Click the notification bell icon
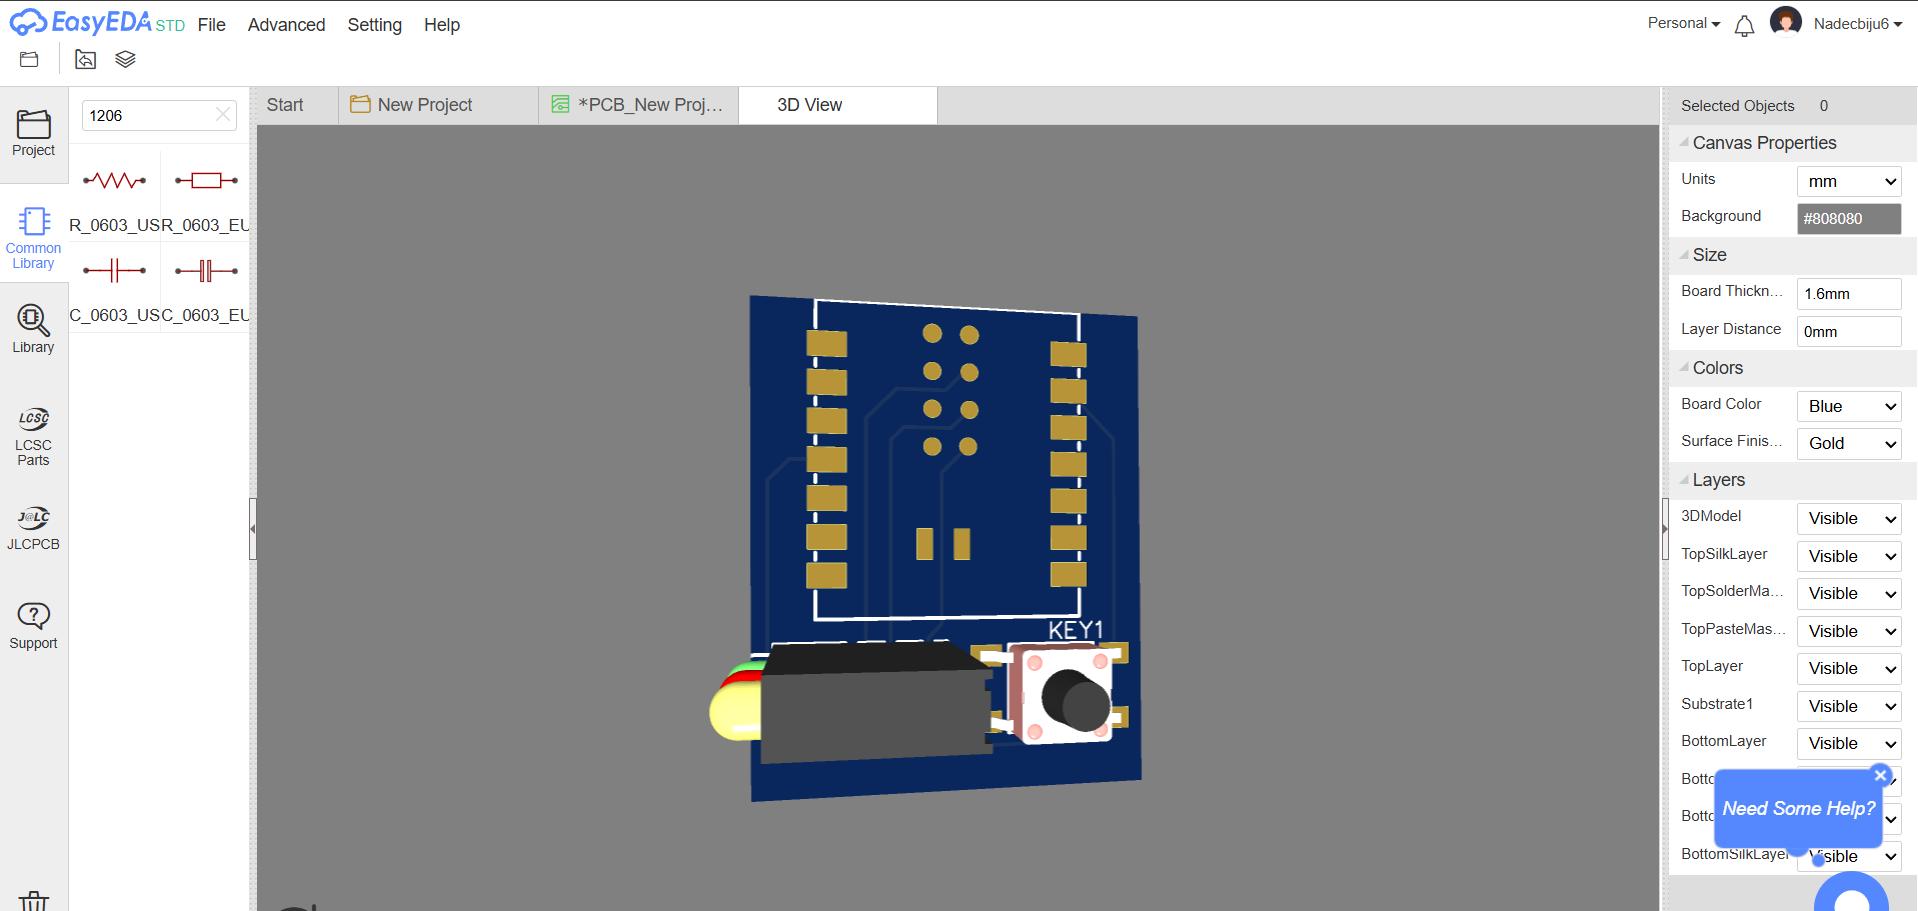1918x911 pixels. pos(1744,26)
